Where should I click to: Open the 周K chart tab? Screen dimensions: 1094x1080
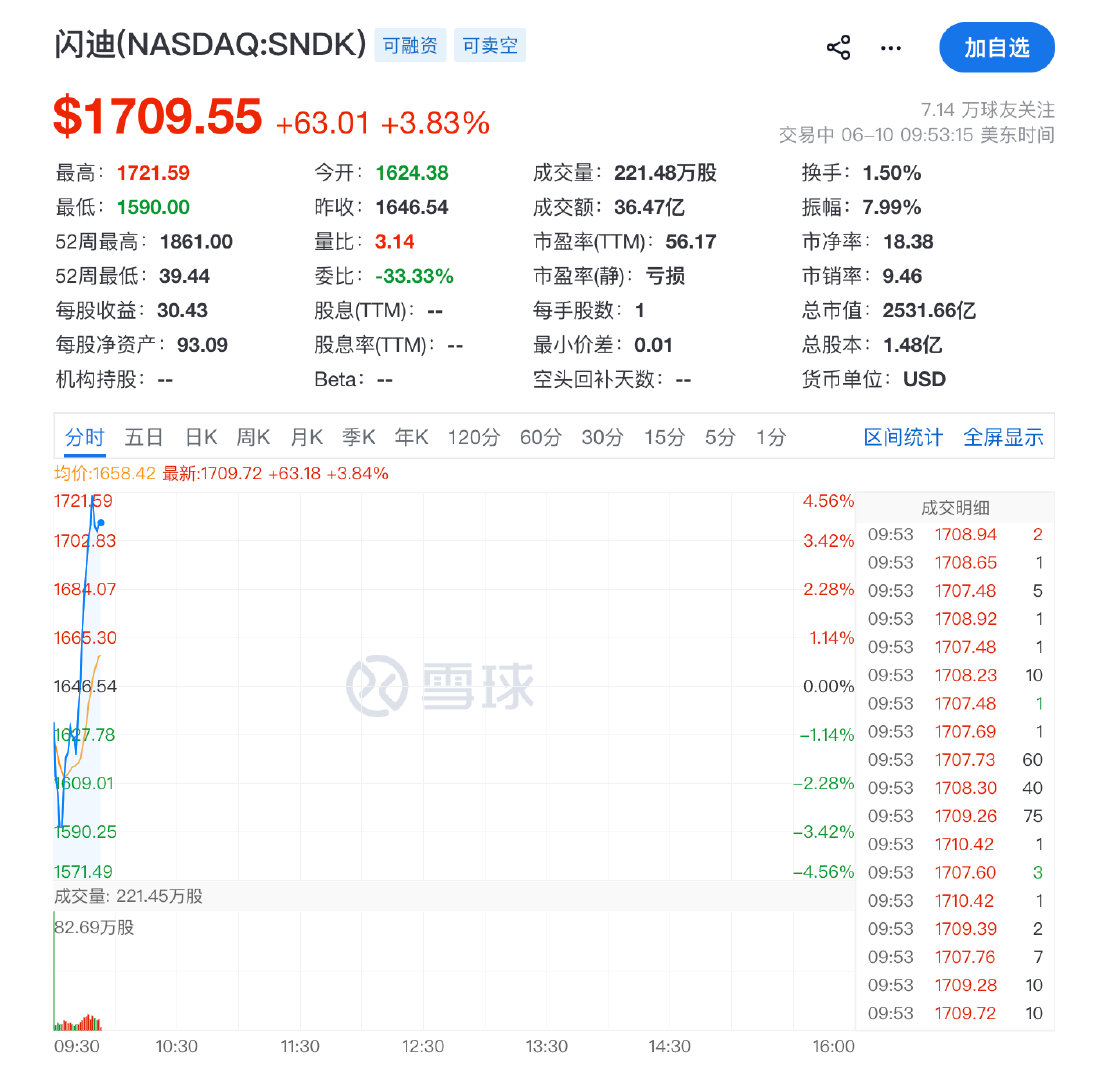253,437
